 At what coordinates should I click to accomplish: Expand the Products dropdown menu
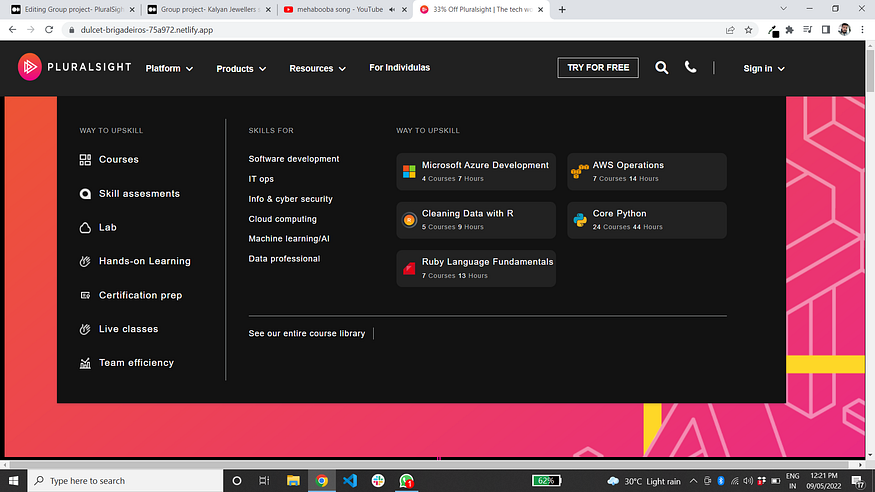pyautogui.click(x=241, y=69)
